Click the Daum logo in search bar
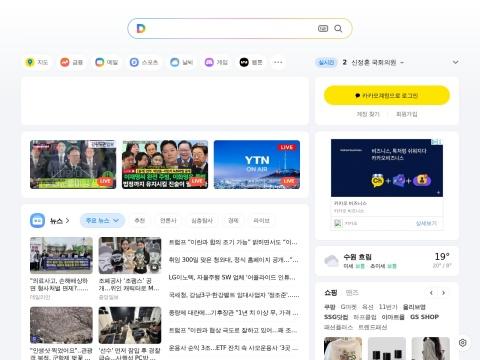 [141, 28]
